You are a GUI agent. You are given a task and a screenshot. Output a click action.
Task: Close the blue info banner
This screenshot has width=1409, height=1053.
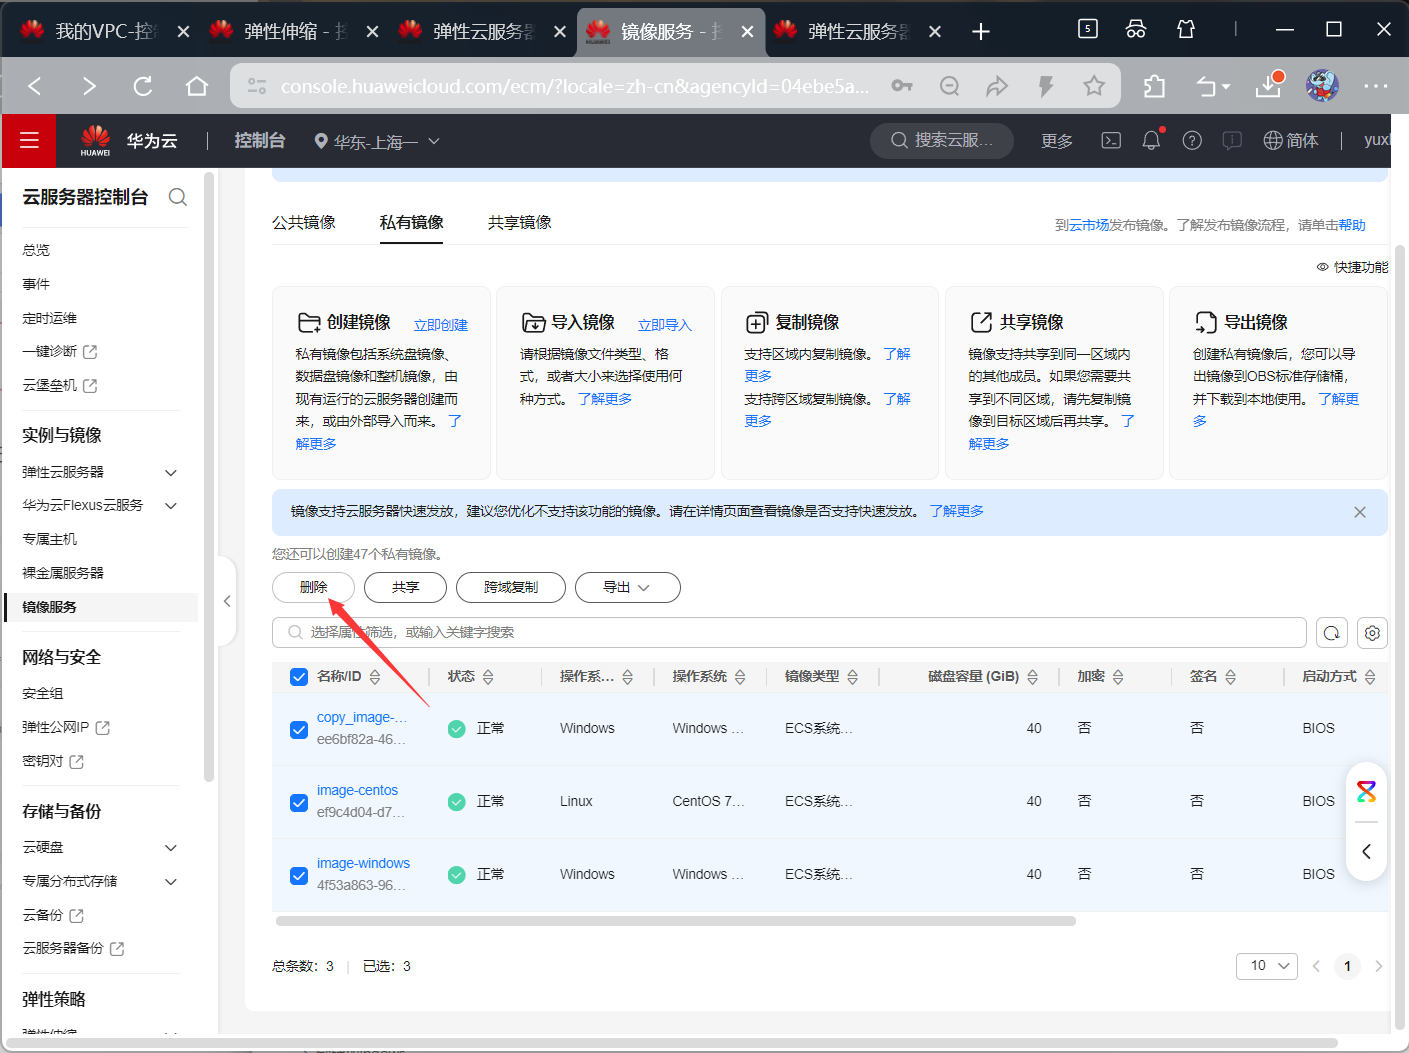(1360, 512)
